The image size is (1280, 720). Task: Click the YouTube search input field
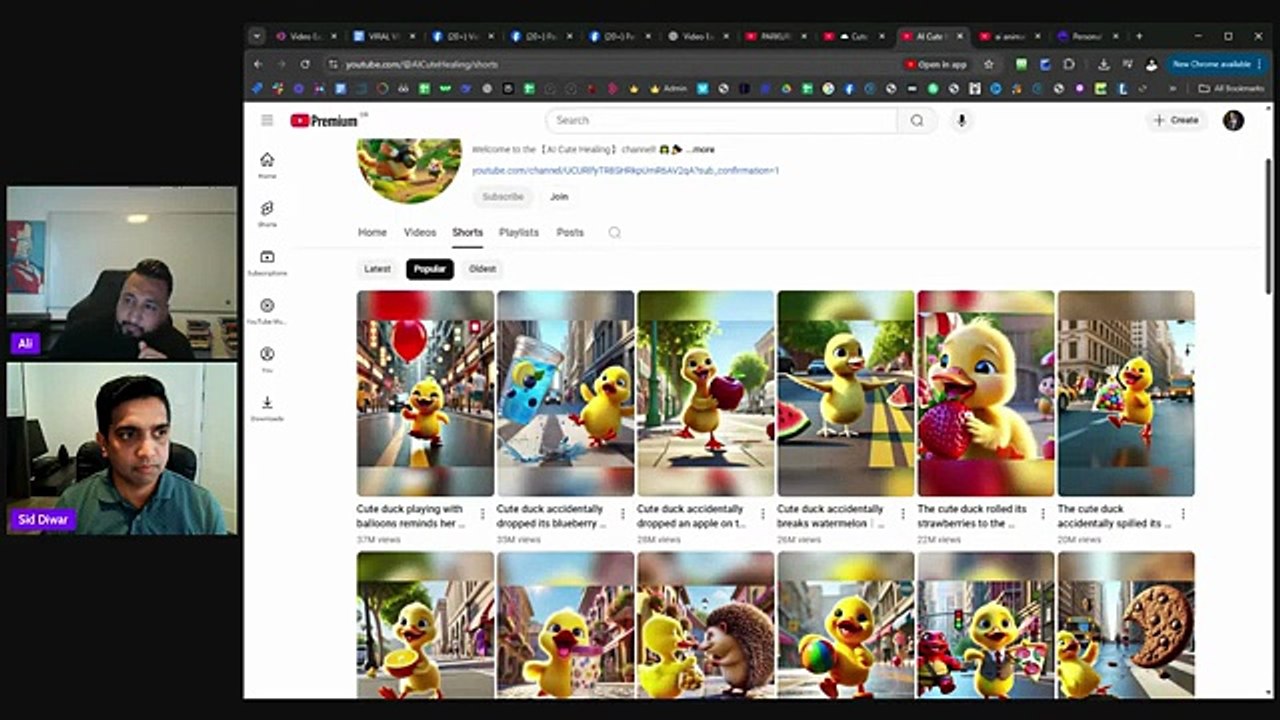721,120
